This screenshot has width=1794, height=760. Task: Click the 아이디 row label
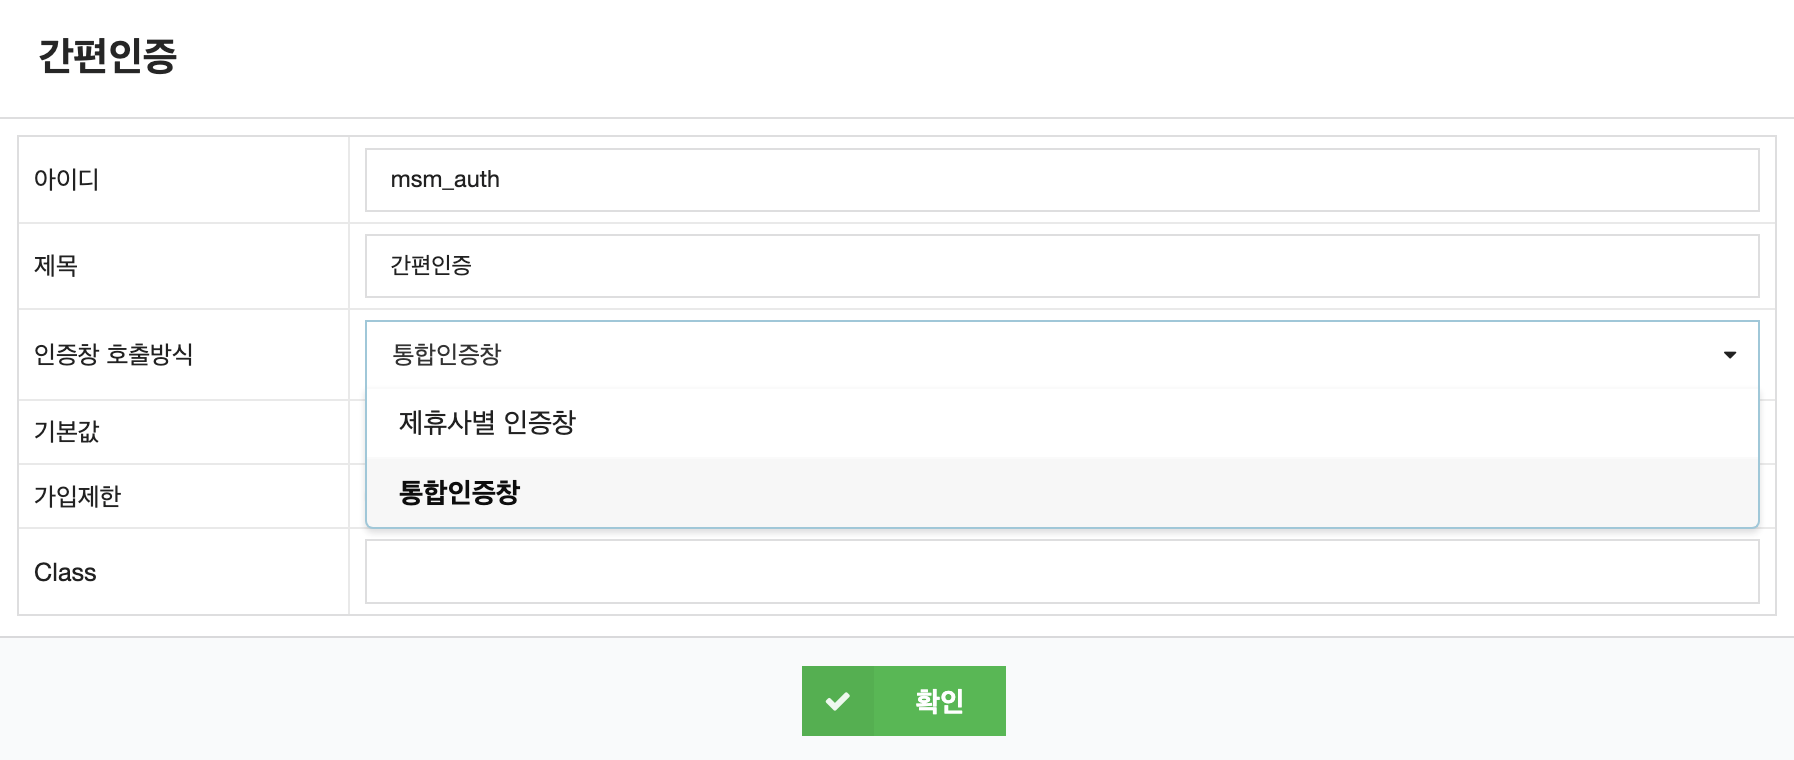pos(66,180)
